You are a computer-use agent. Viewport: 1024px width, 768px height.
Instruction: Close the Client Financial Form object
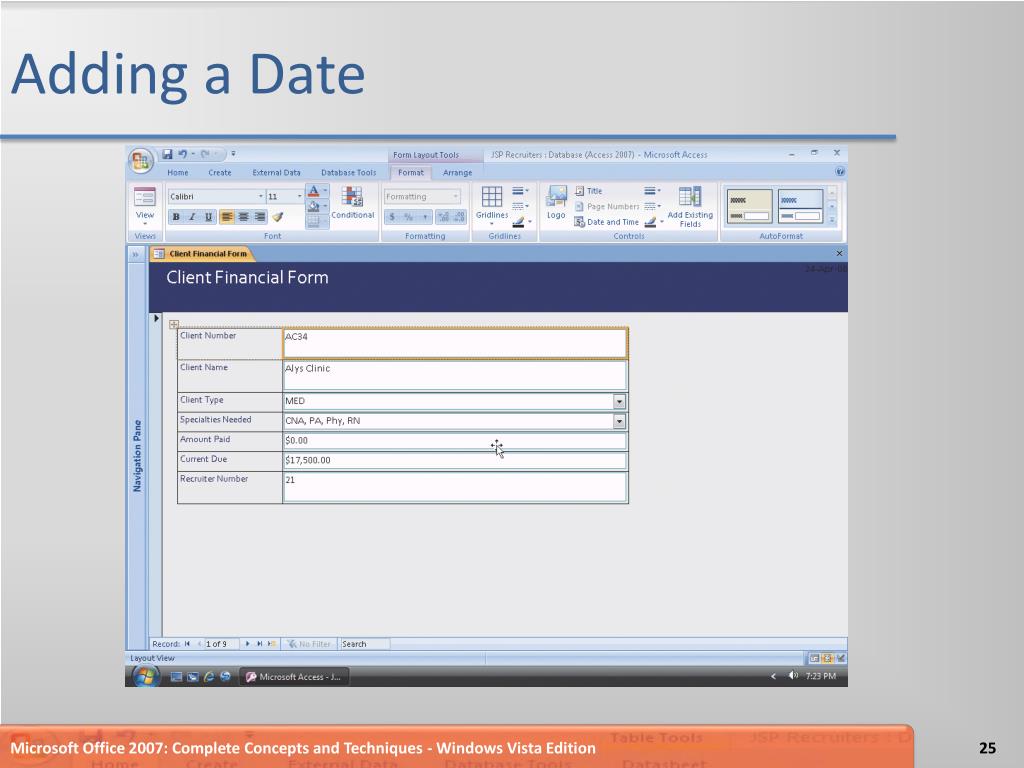point(839,253)
